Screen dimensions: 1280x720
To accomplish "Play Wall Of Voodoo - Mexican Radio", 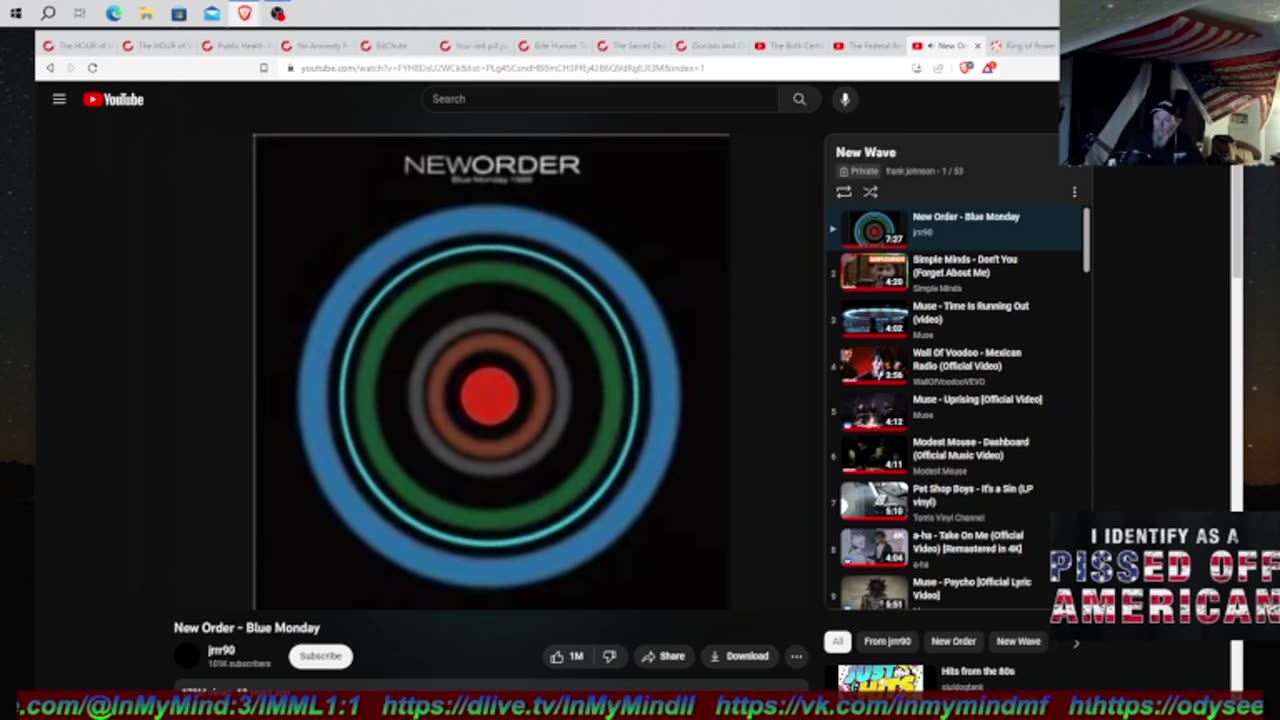I will click(x=966, y=359).
